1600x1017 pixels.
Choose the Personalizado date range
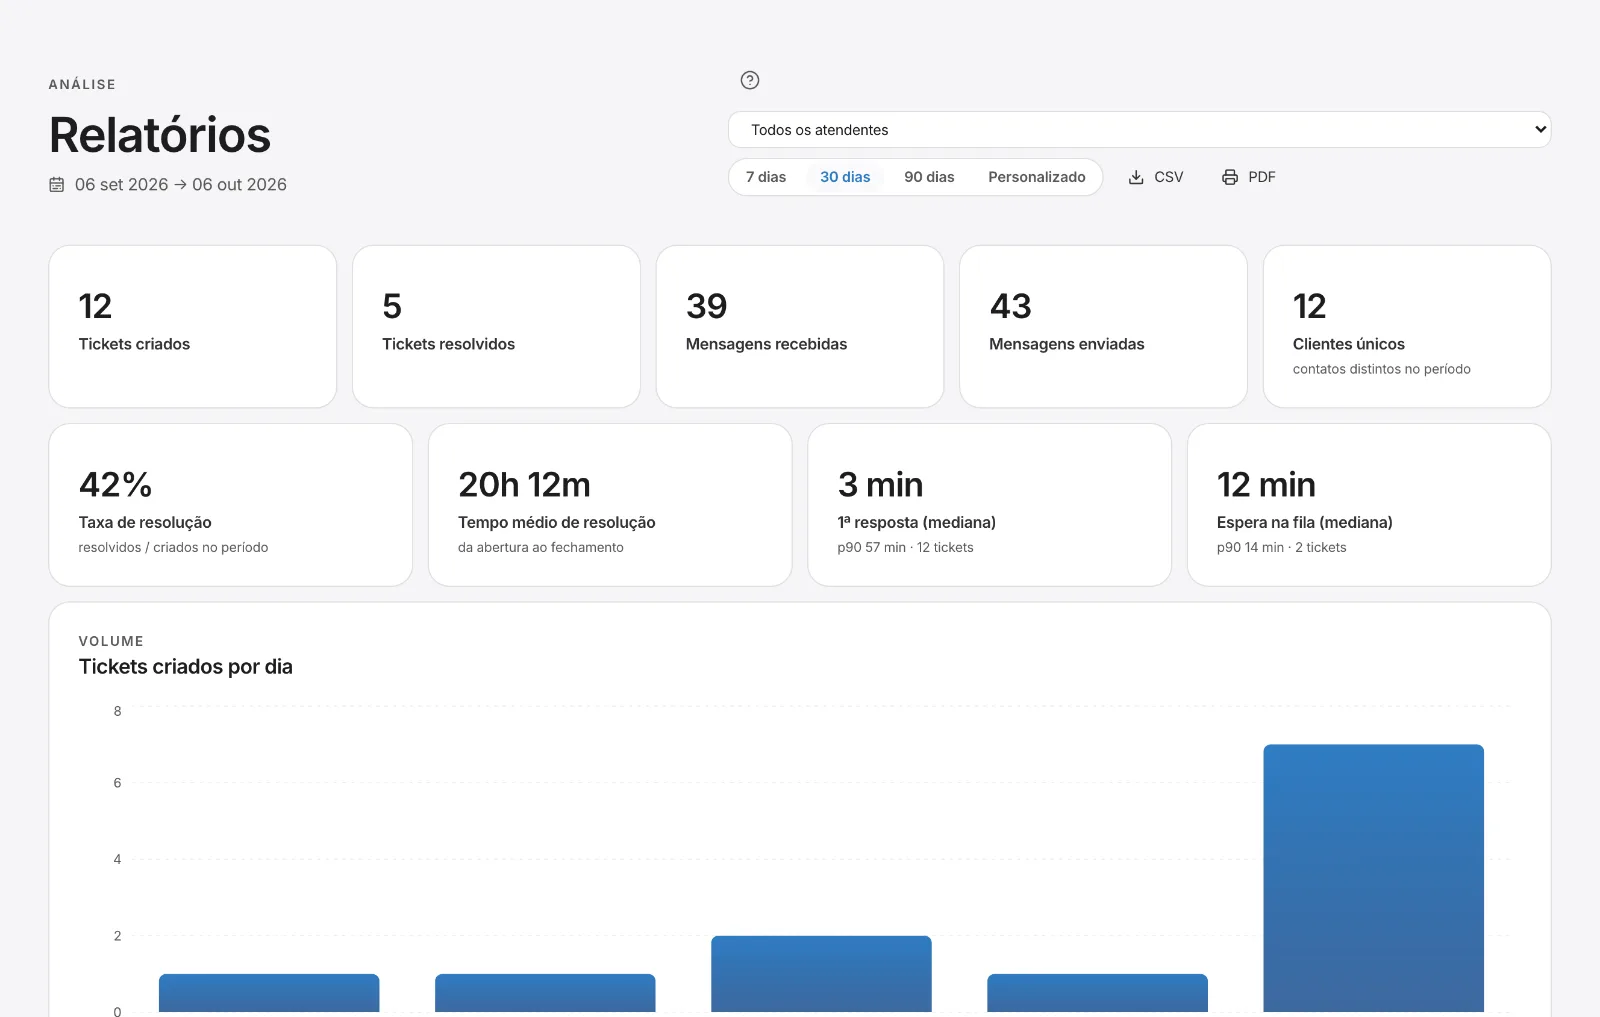pyautogui.click(x=1037, y=177)
